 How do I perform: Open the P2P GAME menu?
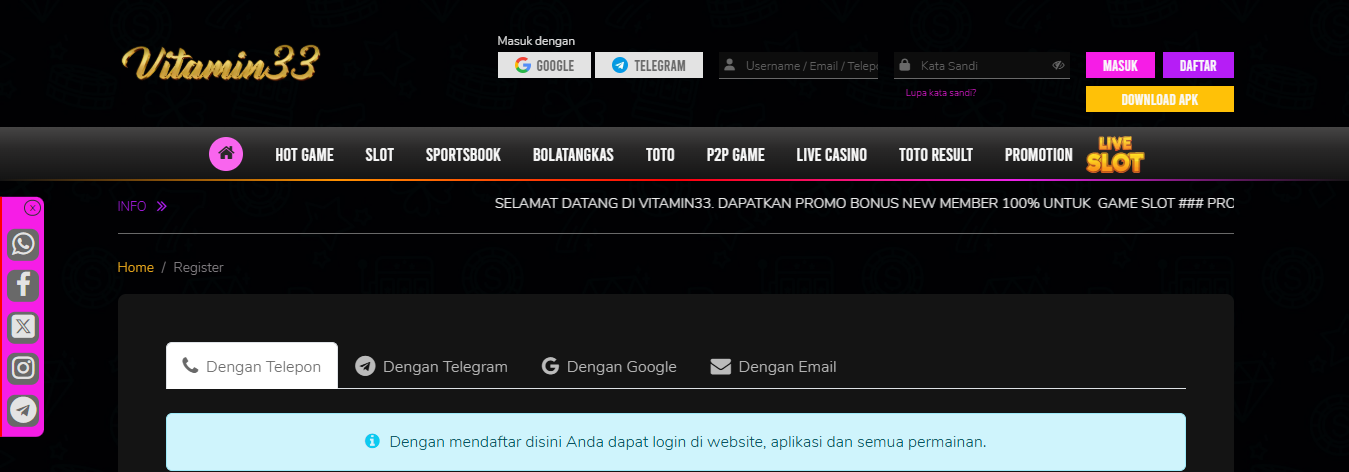click(x=735, y=155)
